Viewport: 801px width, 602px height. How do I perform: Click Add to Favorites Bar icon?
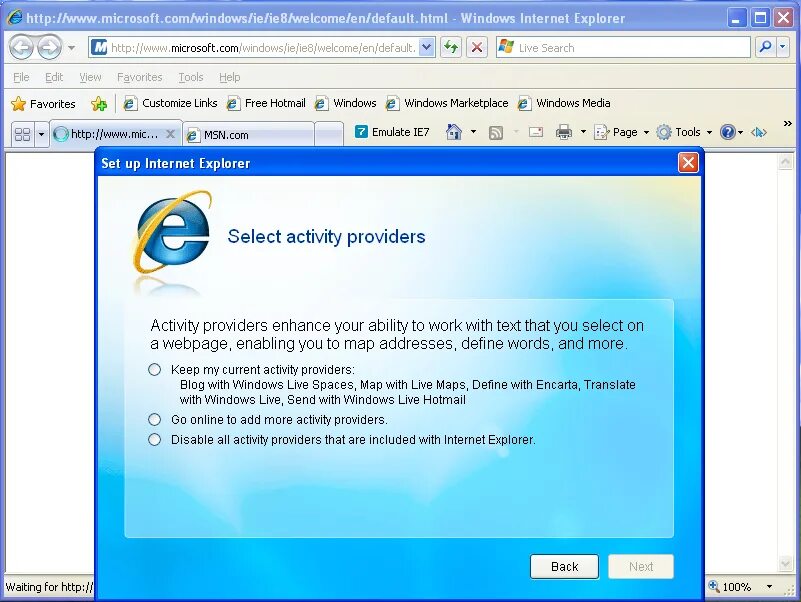(99, 104)
